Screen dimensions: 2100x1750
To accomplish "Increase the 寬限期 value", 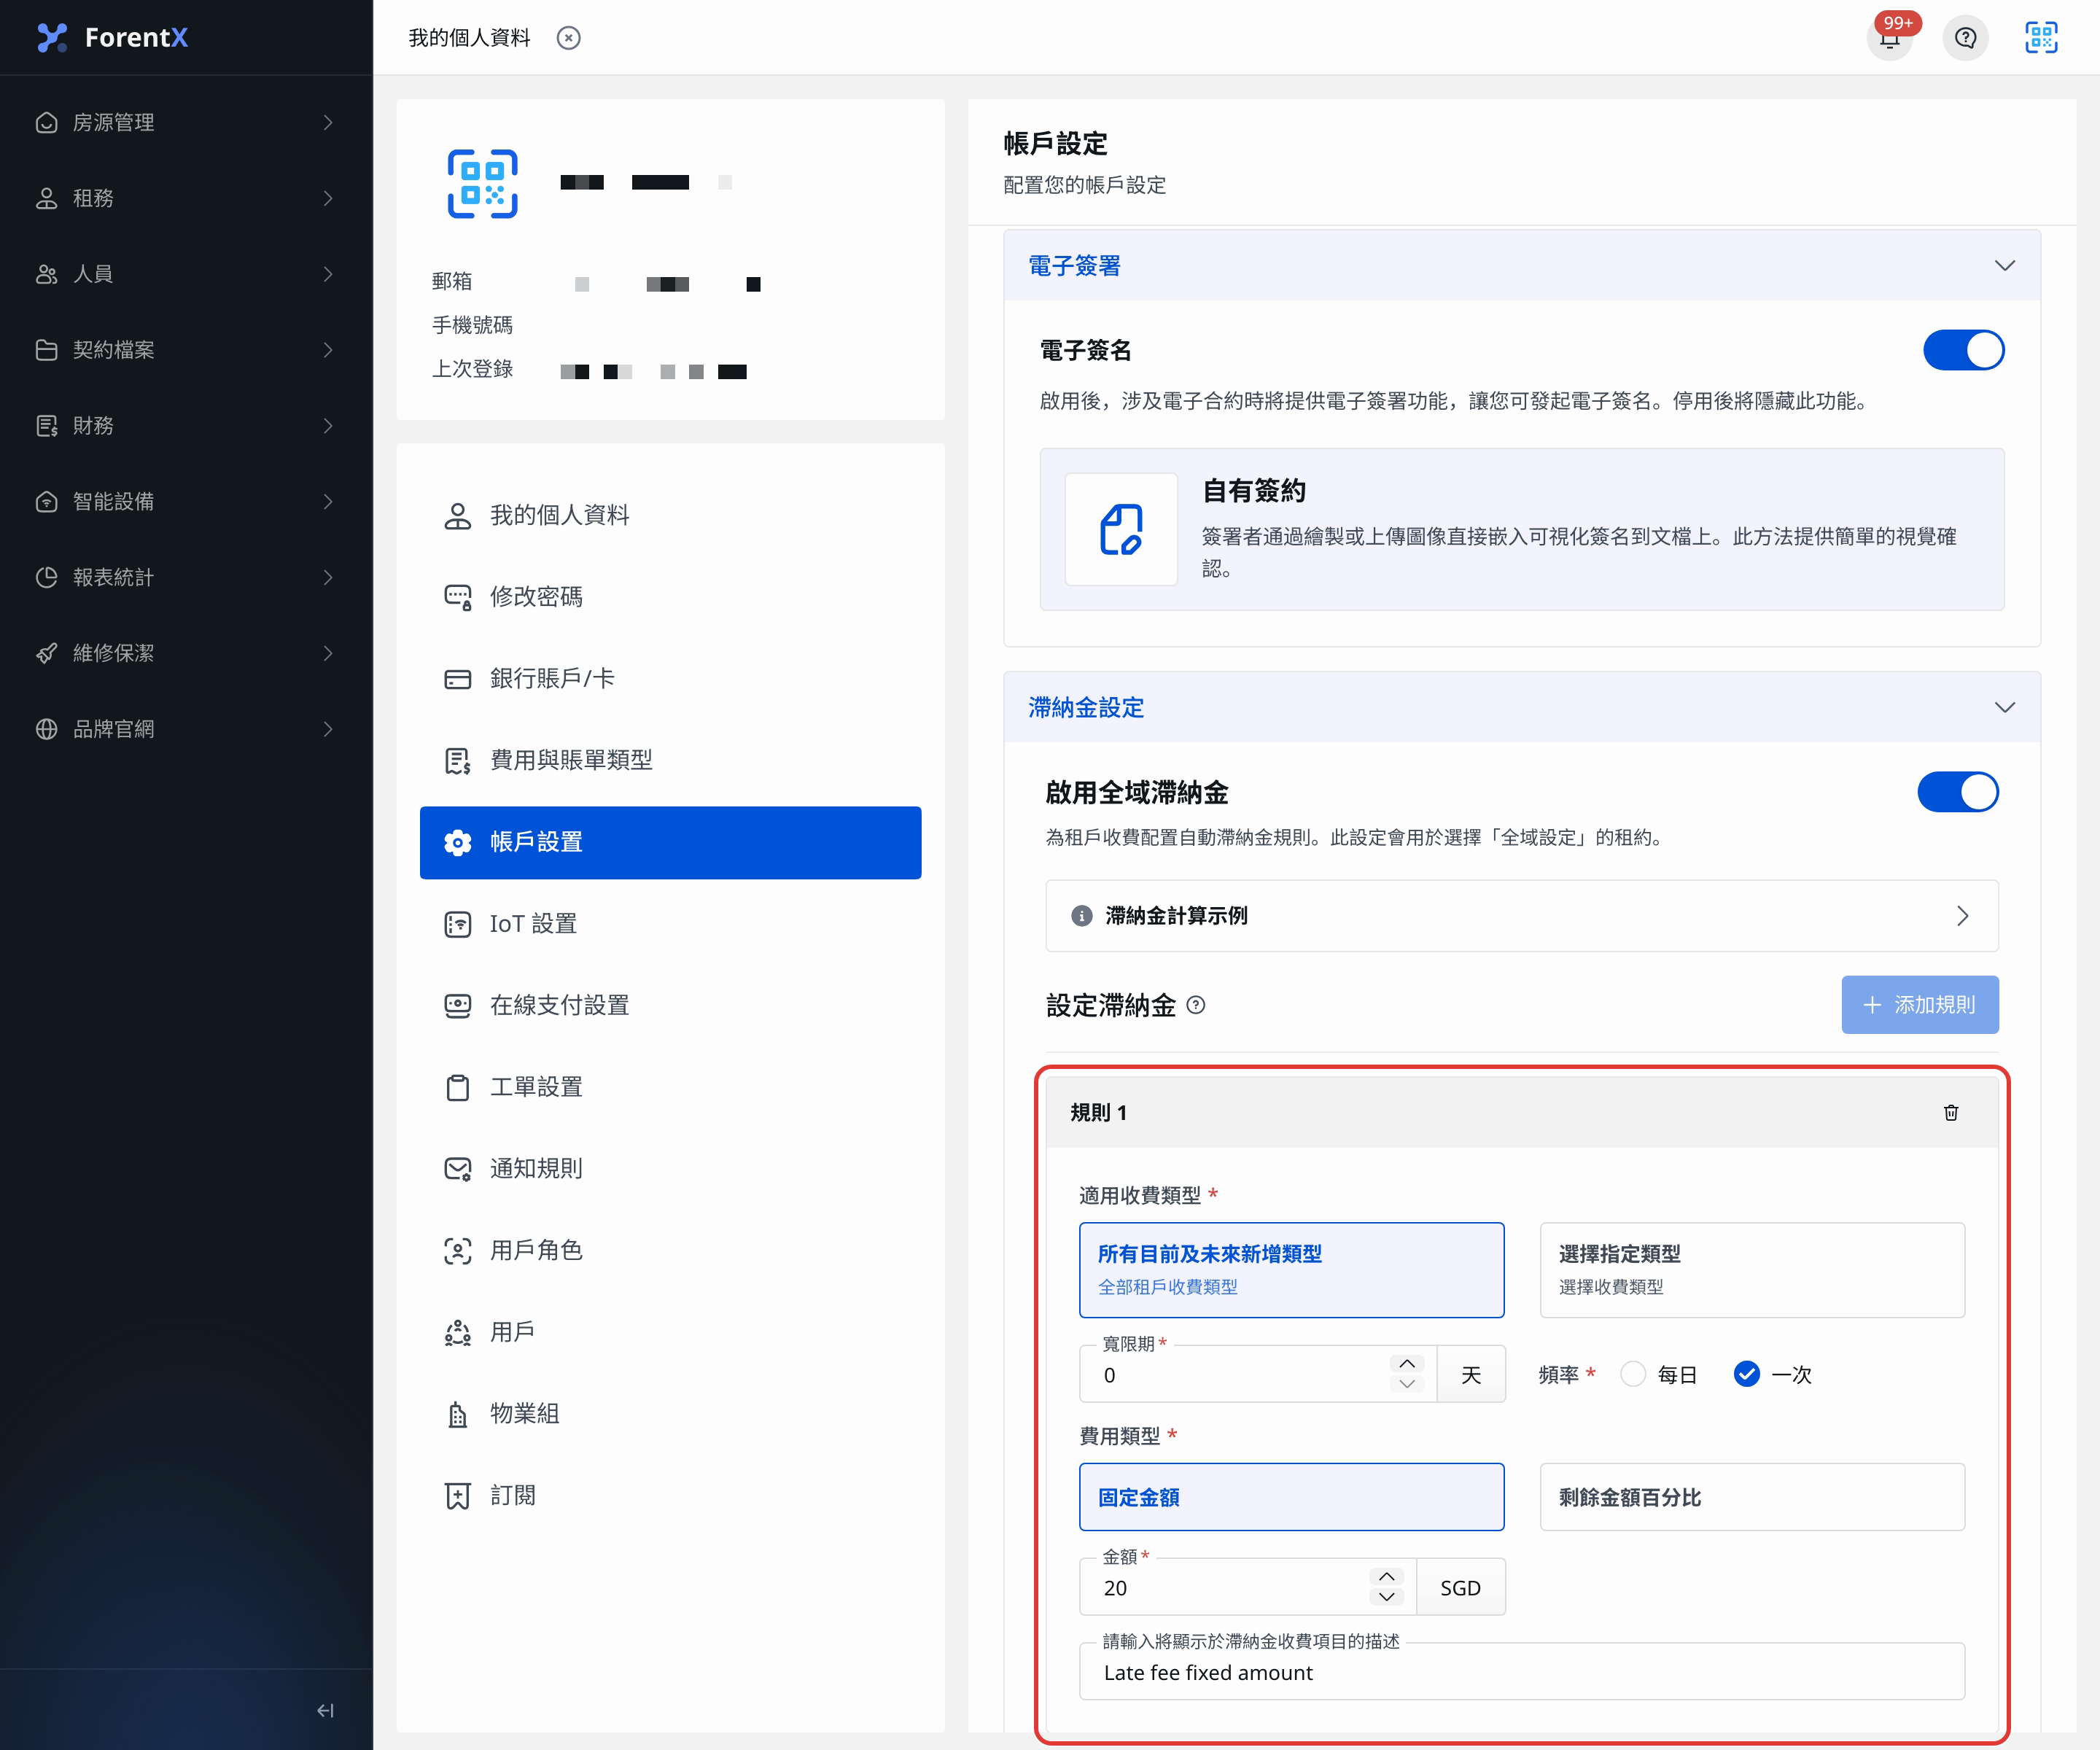I will tap(1407, 1364).
